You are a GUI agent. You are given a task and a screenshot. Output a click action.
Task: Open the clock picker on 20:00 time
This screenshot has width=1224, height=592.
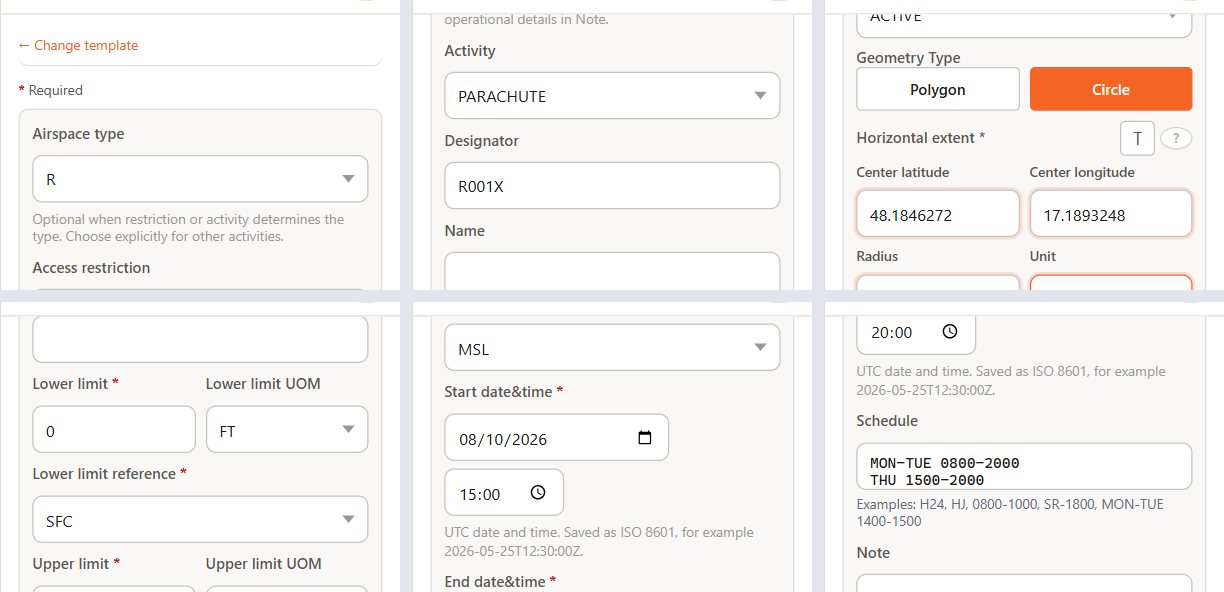click(950, 331)
